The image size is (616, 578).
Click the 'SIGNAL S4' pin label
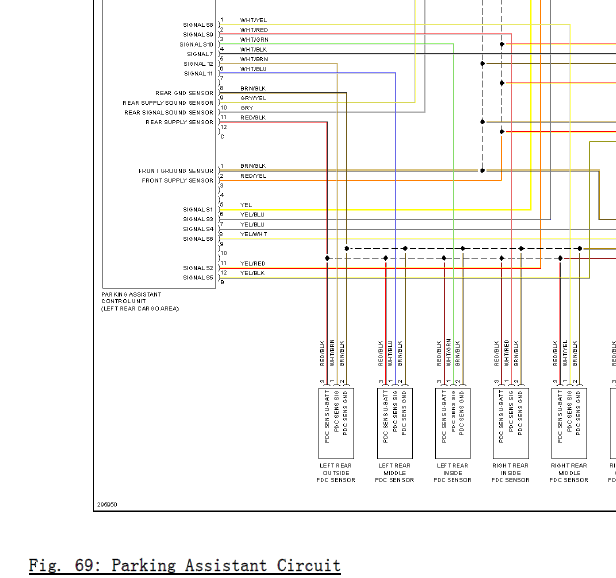[198, 229]
